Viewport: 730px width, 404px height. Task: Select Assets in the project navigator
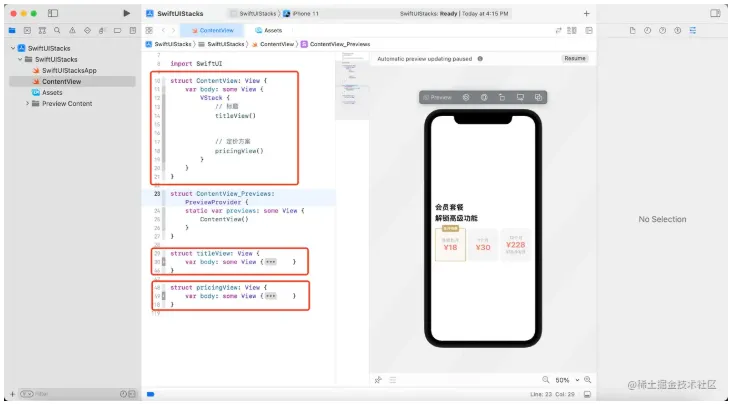pyautogui.click(x=47, y=93)
